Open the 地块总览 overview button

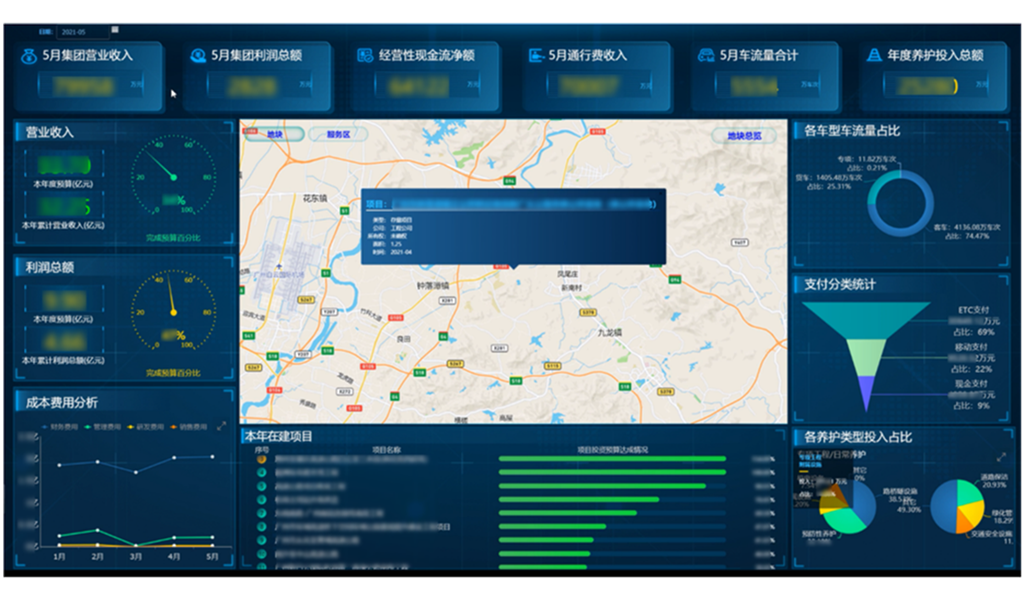point(744,135)
